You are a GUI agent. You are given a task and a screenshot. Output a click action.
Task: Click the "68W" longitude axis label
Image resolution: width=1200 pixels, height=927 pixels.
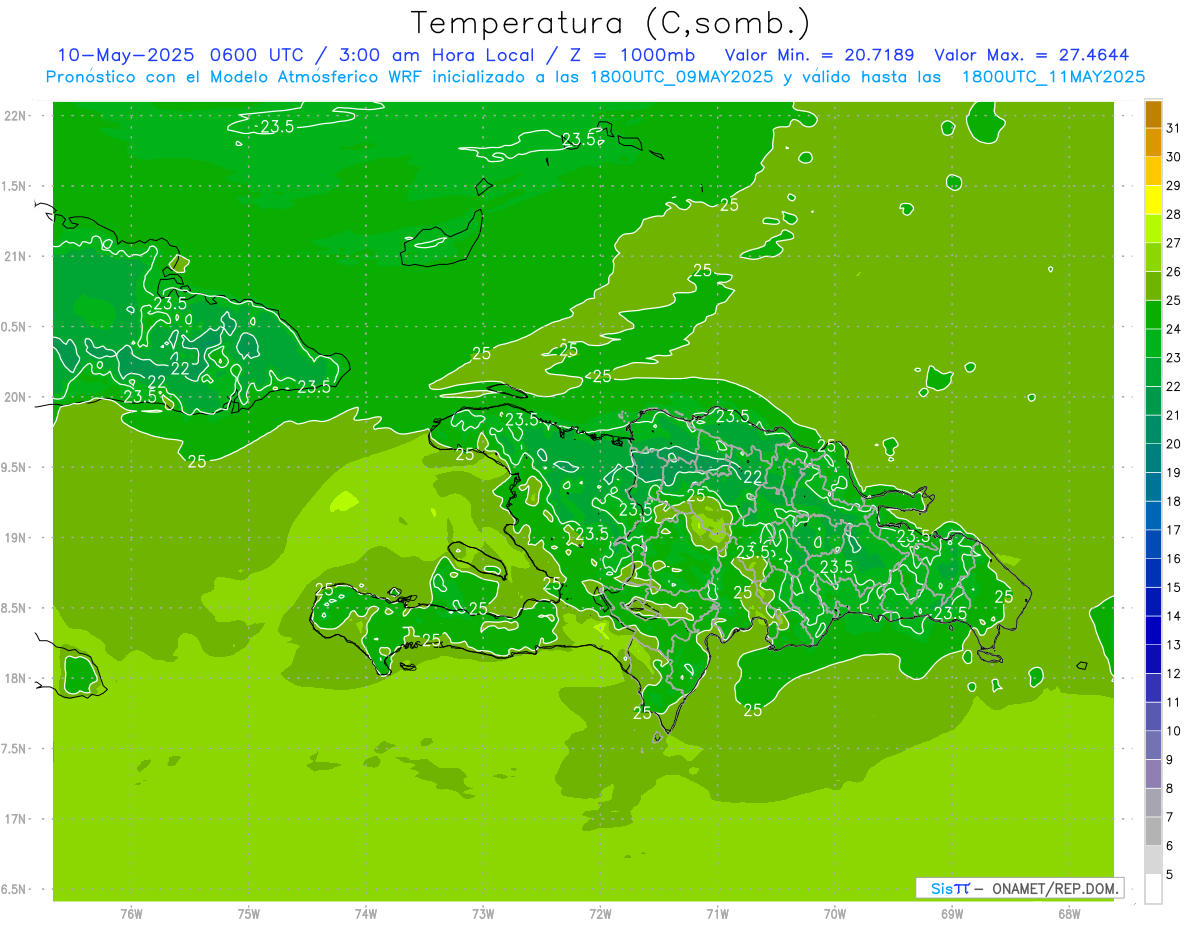point(1069,914)
